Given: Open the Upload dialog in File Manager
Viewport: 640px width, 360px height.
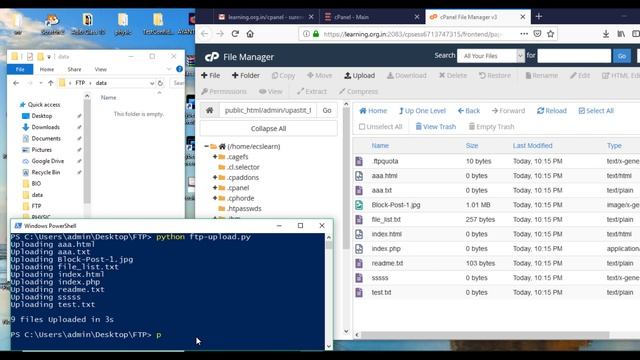Looking at the screenshot, I should (x=360, y=76).
